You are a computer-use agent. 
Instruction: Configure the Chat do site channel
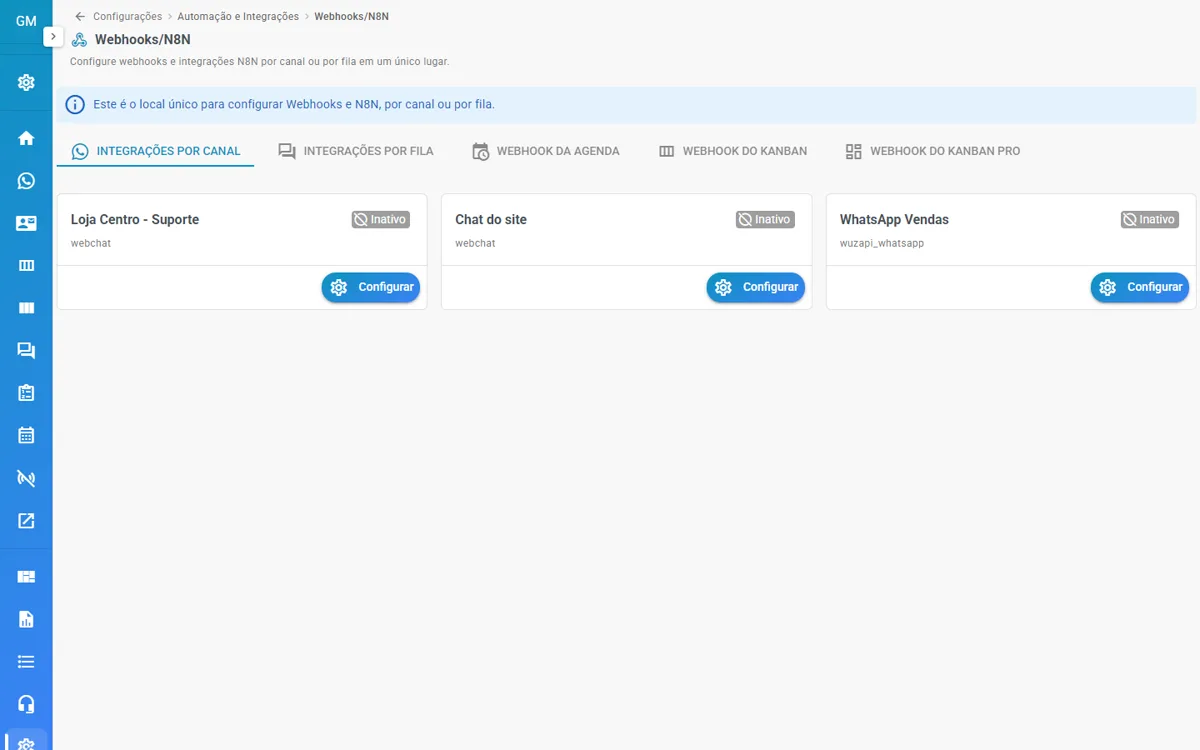click(x=756, y=287)
